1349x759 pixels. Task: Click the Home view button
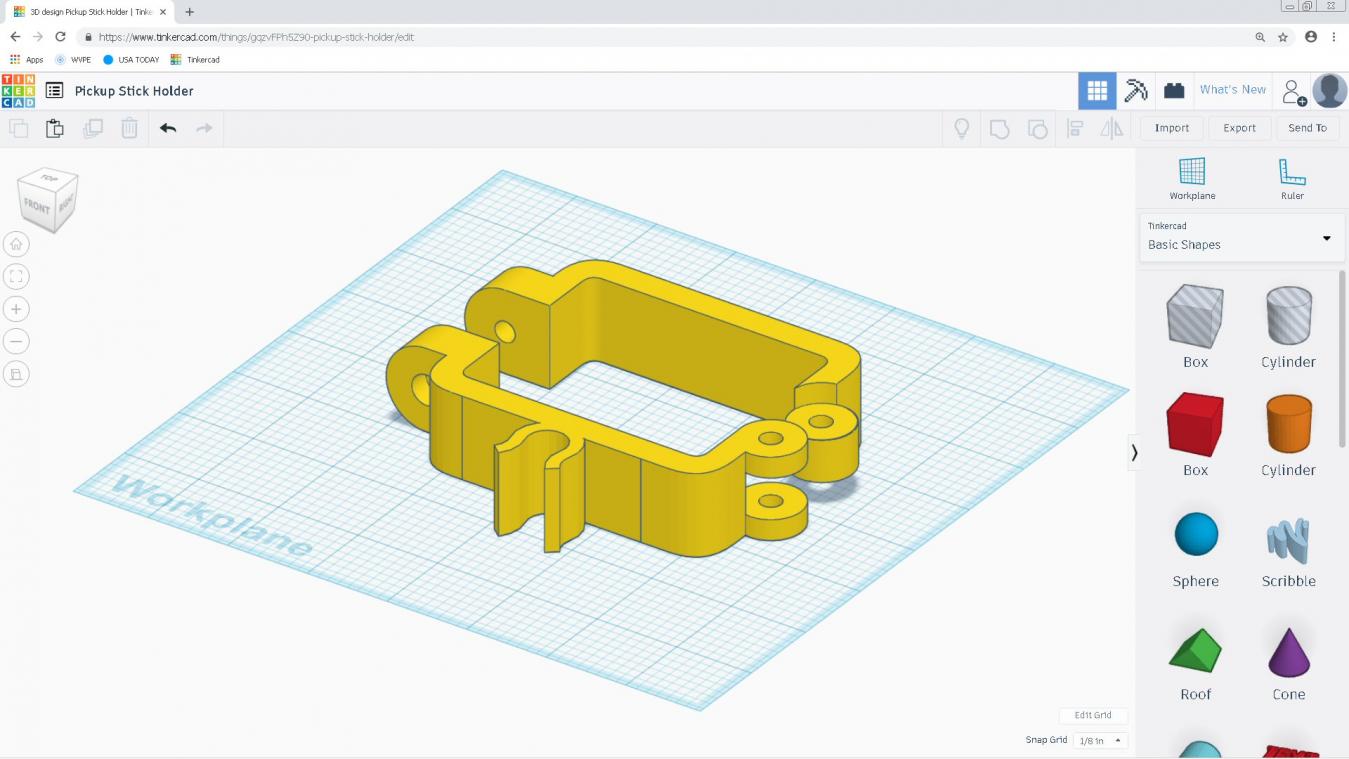coord(16,244)
